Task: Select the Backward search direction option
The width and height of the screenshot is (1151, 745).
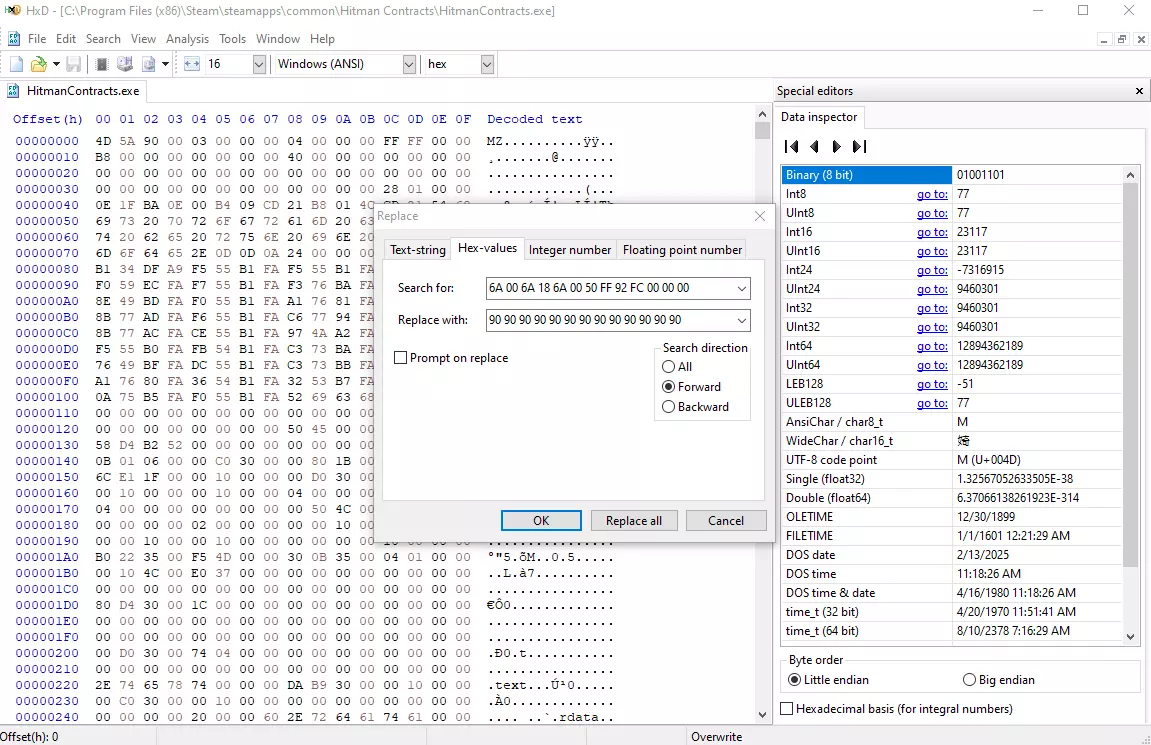Action: tap(669, 407)
